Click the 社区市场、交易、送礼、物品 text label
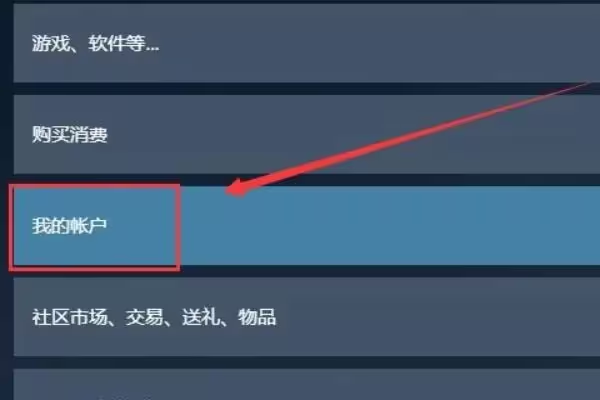 pyautogui.click(x=154, y=317)
